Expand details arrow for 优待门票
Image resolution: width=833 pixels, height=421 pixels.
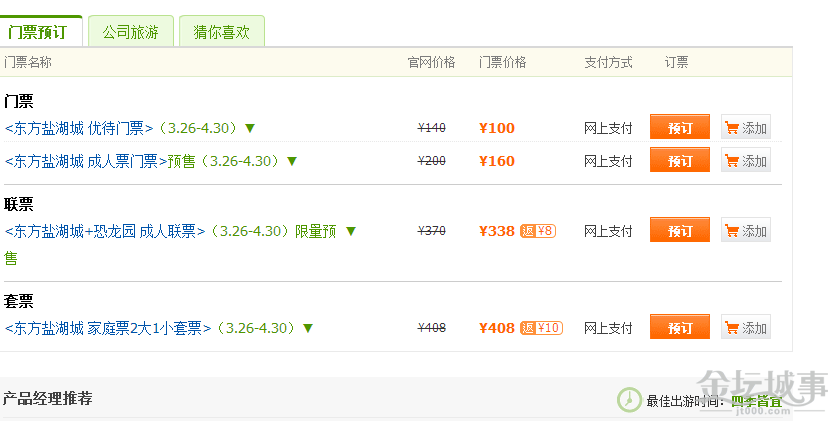point(250,128)
